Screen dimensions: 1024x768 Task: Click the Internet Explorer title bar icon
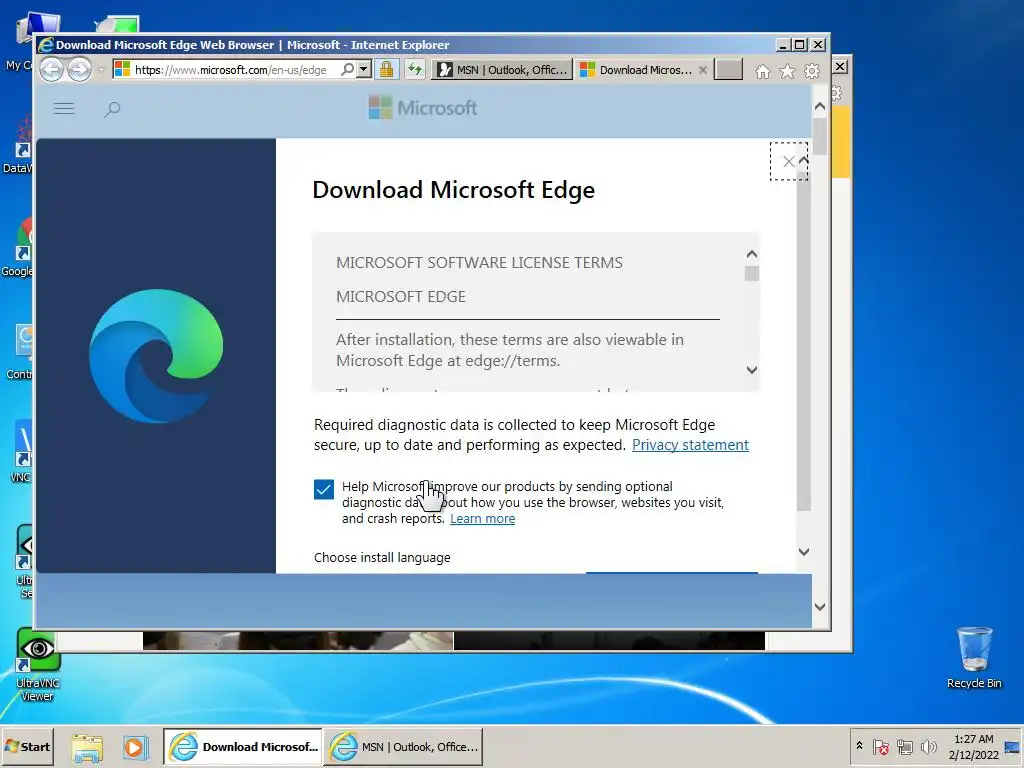click(46, 45)
